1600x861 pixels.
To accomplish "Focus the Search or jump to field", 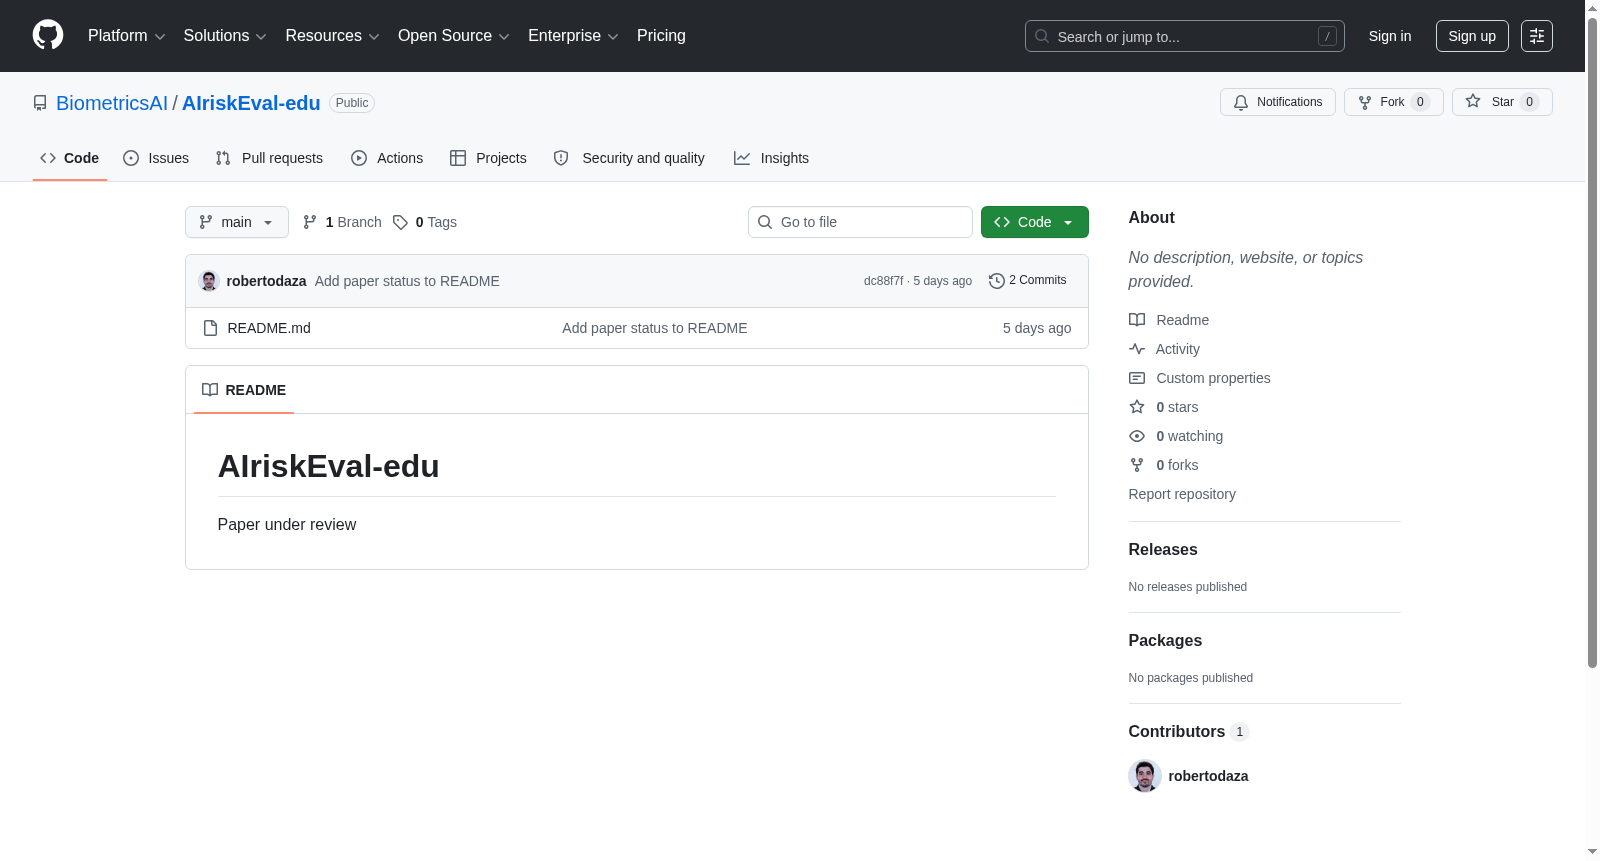I will click(1184, 36).
